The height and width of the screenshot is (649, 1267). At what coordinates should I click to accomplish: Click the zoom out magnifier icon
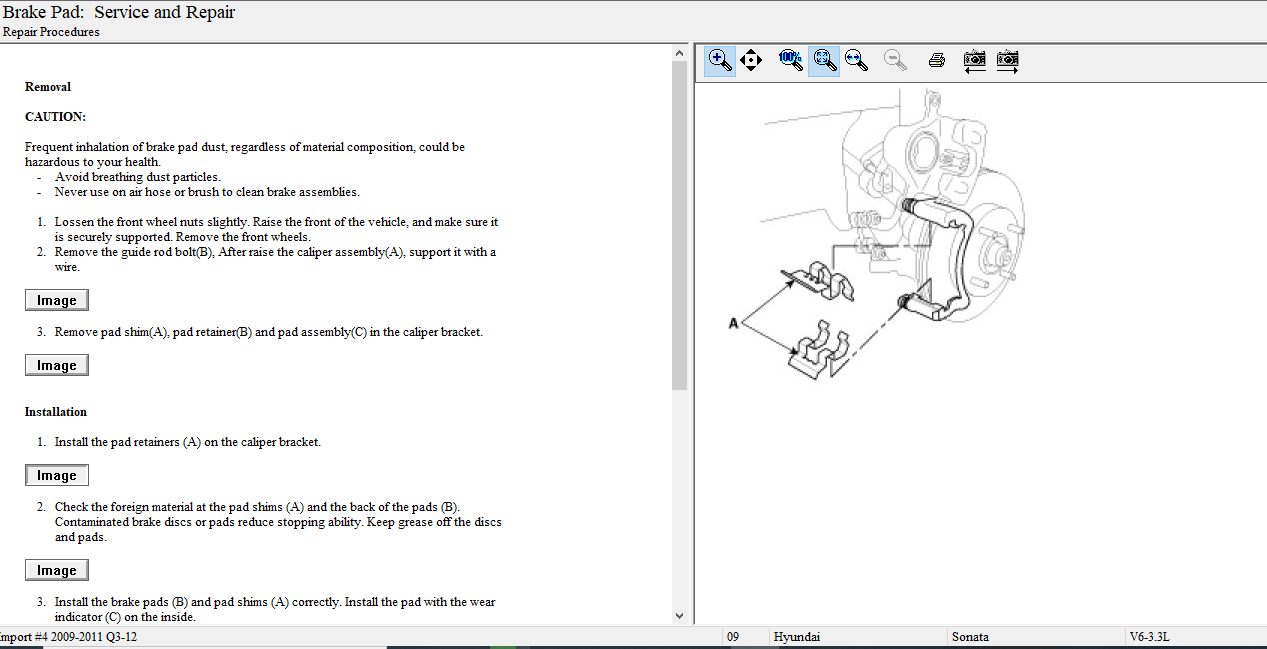click(x=895, y=60)
